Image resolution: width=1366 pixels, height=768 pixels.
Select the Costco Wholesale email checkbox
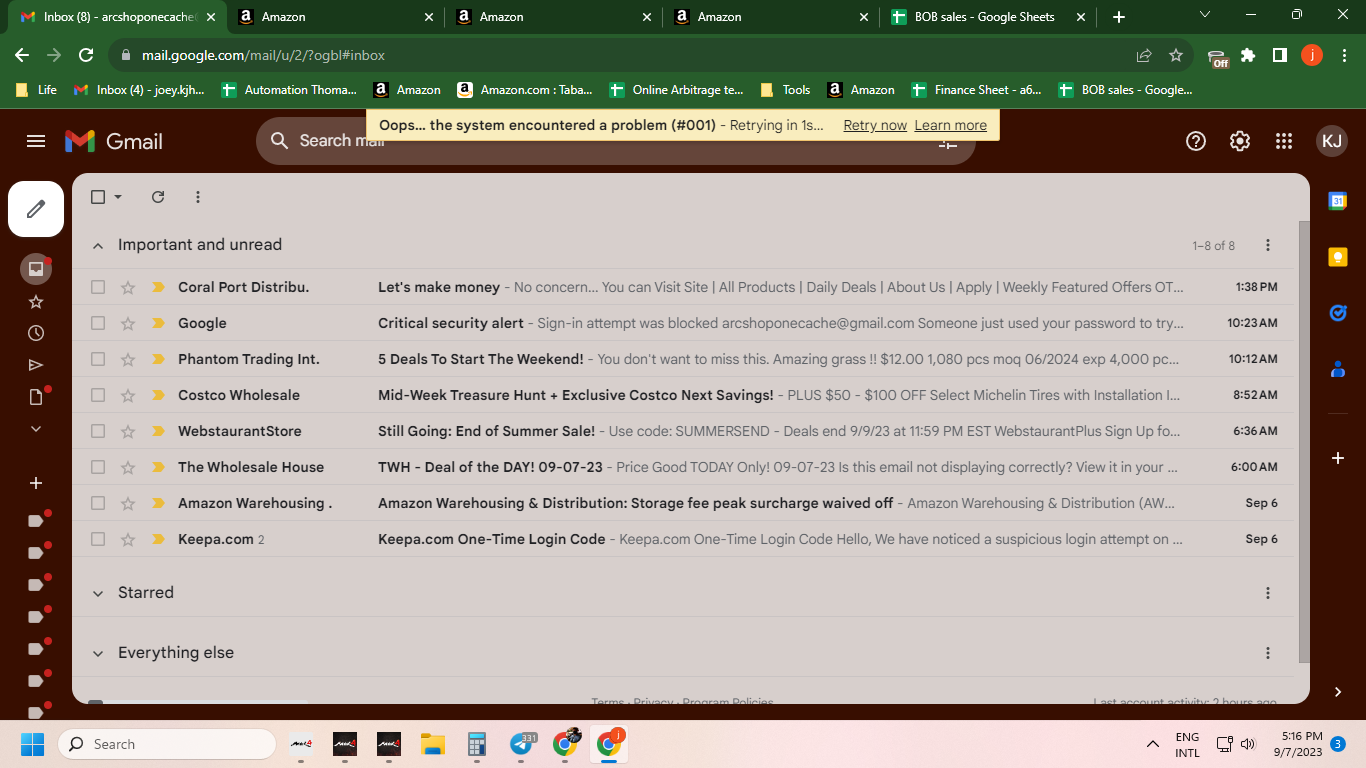point(98,395)
